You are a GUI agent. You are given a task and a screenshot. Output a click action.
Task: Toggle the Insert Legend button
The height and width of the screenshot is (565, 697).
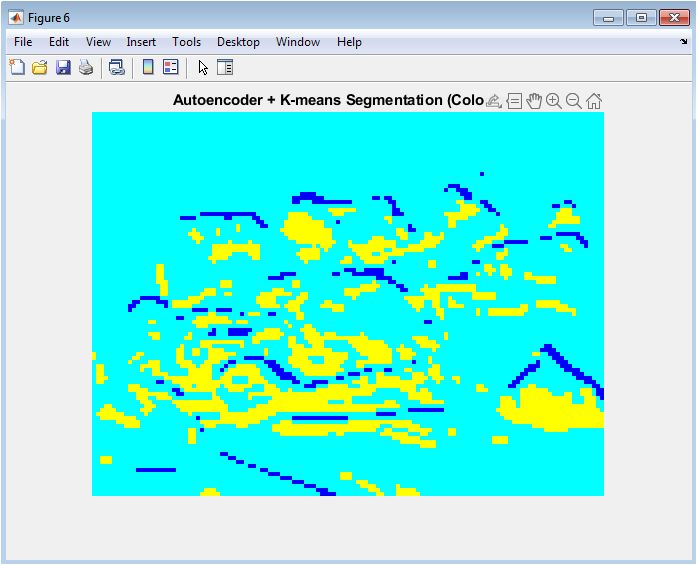pyautogui.click(x=171, y=67)
